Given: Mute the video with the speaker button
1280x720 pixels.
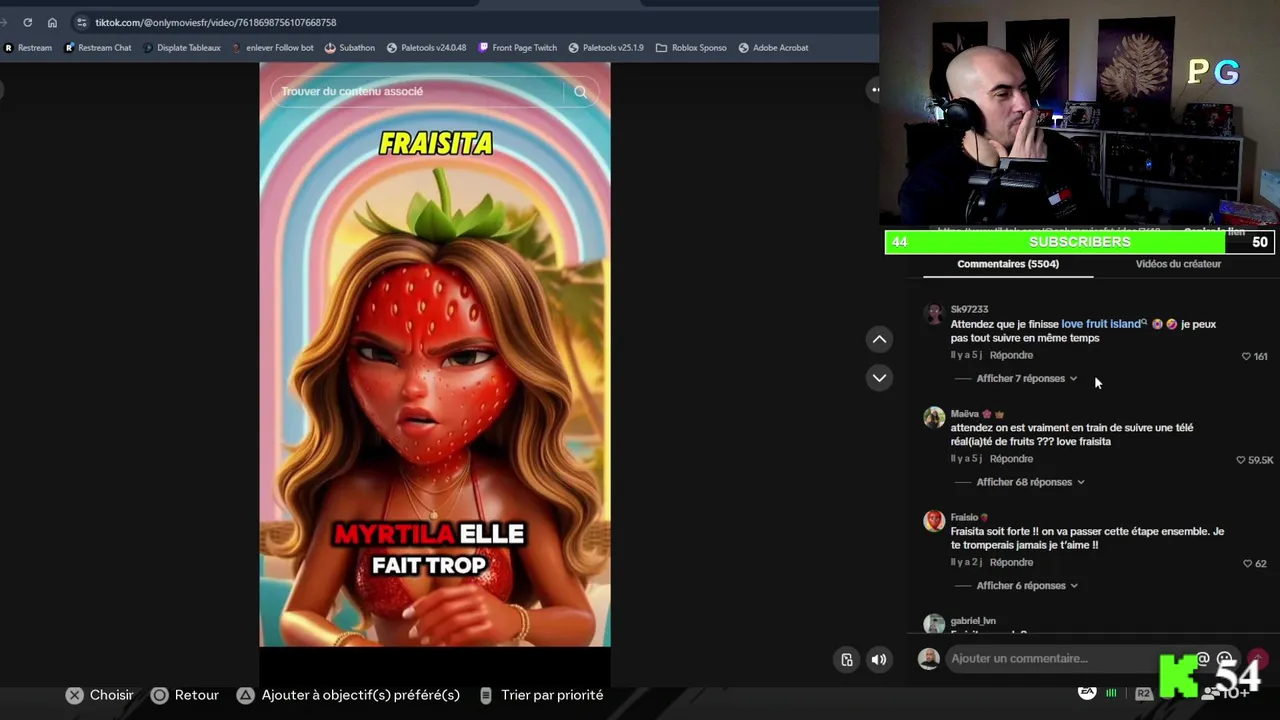Looking at the screenshot, I should pyautogui.click(x=879, y=659).
